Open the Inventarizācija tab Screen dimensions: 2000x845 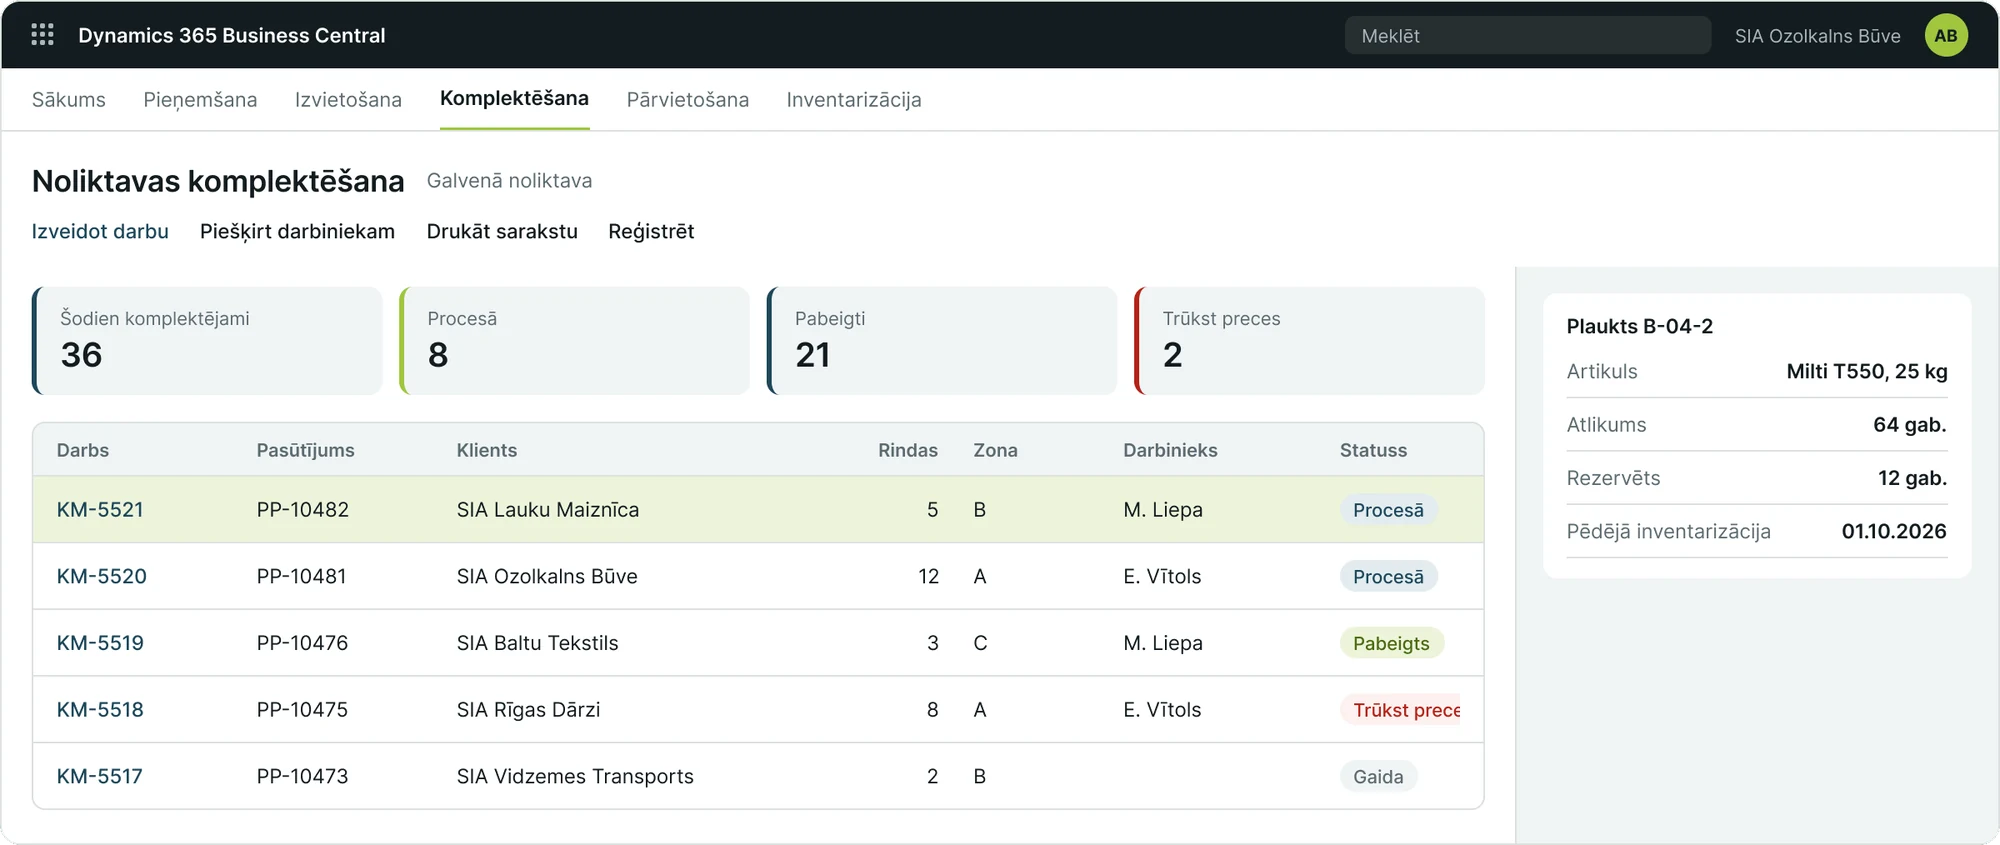coord(854,100)
